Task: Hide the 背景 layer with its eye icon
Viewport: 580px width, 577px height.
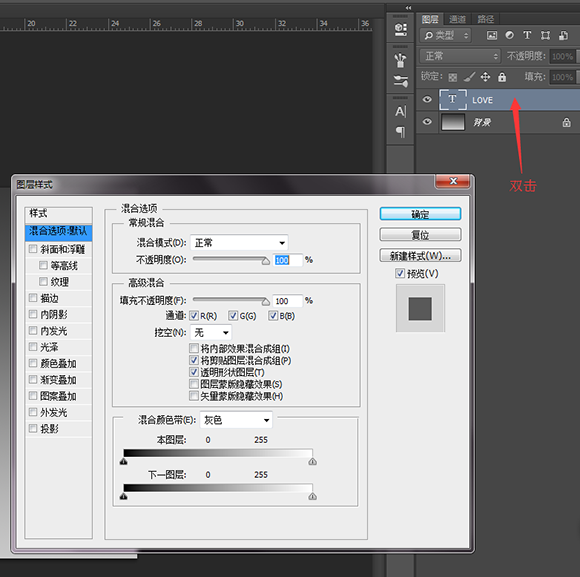Action: click(x=427, y=122)
